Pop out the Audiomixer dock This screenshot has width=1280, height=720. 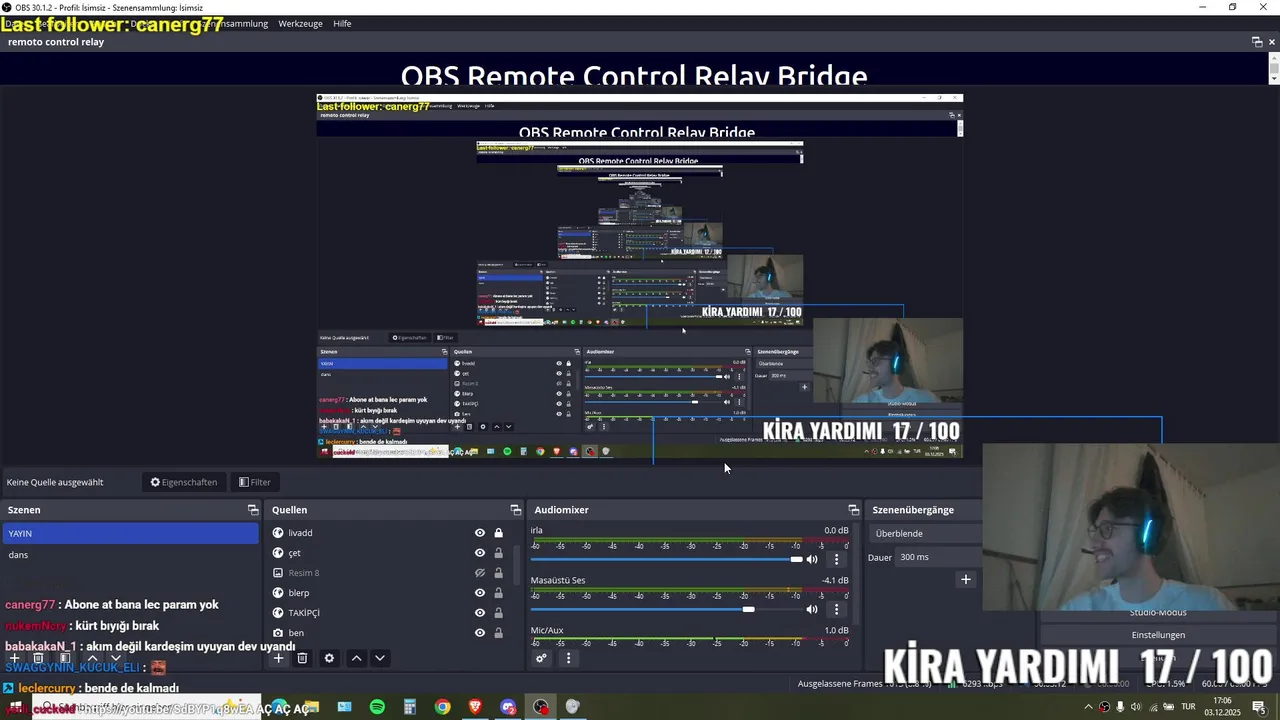(x=854, y=510)
